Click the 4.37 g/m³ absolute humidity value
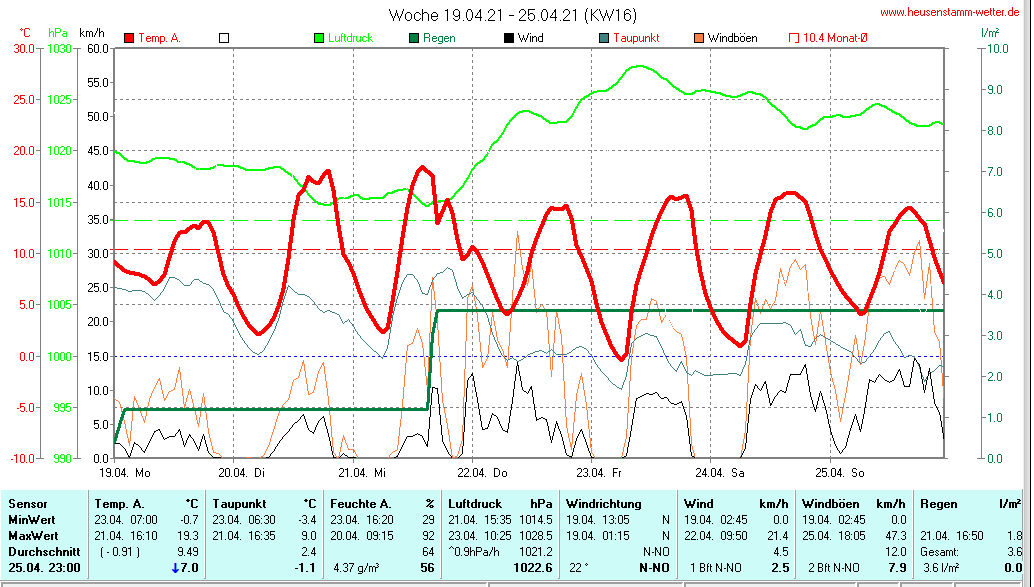The height and width of the screenshot is (587, 1034). tap(356, 568)
